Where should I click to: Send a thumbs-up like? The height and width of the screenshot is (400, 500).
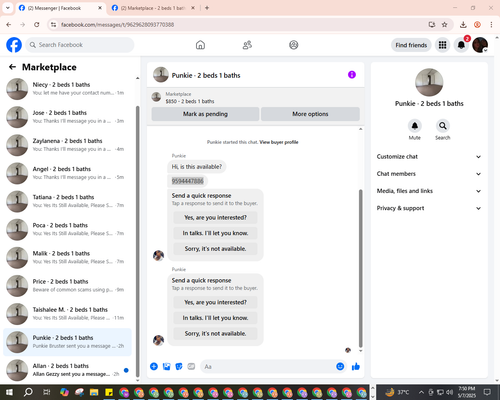tap(356, 367)
